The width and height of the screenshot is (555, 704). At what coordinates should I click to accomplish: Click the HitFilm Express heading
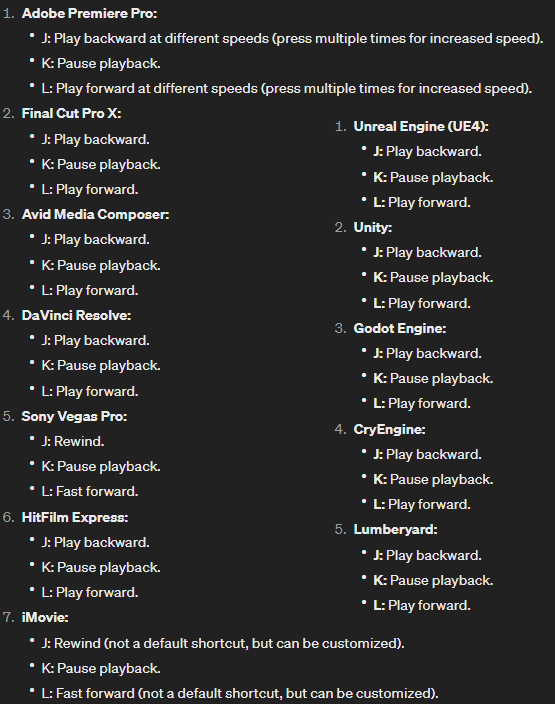[x=75, y=518]
